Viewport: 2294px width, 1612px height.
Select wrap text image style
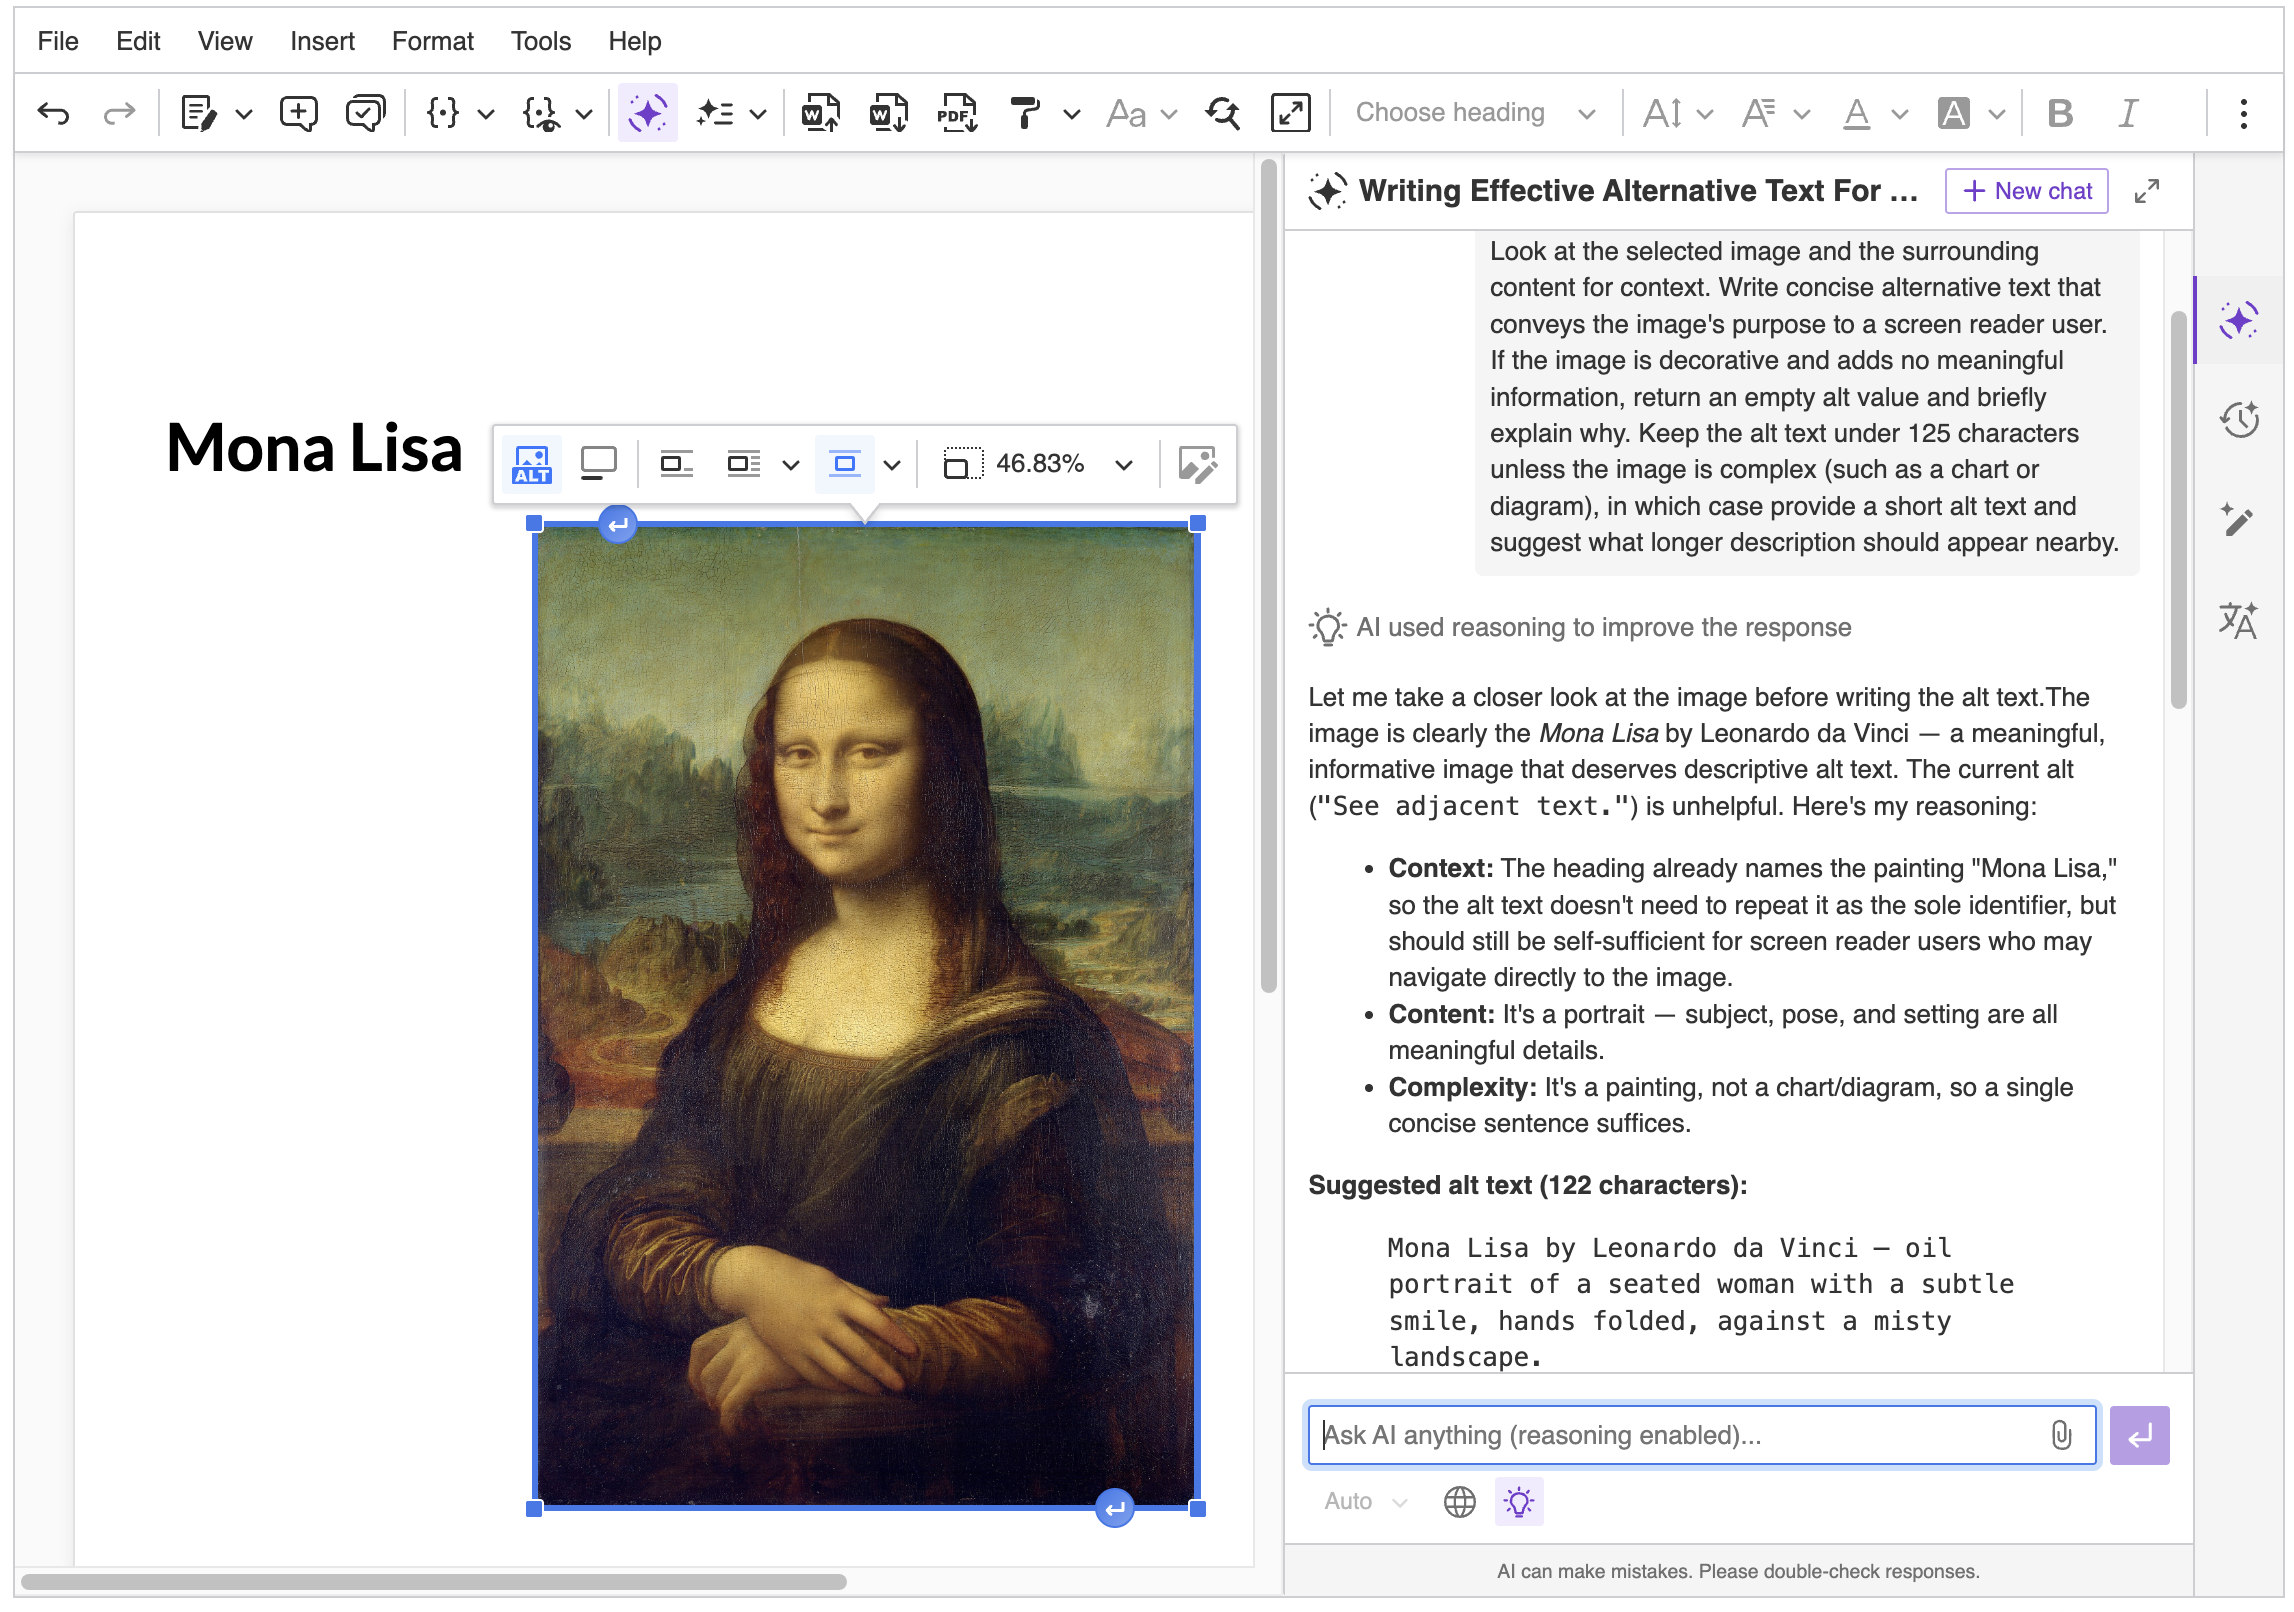(744, 464)
